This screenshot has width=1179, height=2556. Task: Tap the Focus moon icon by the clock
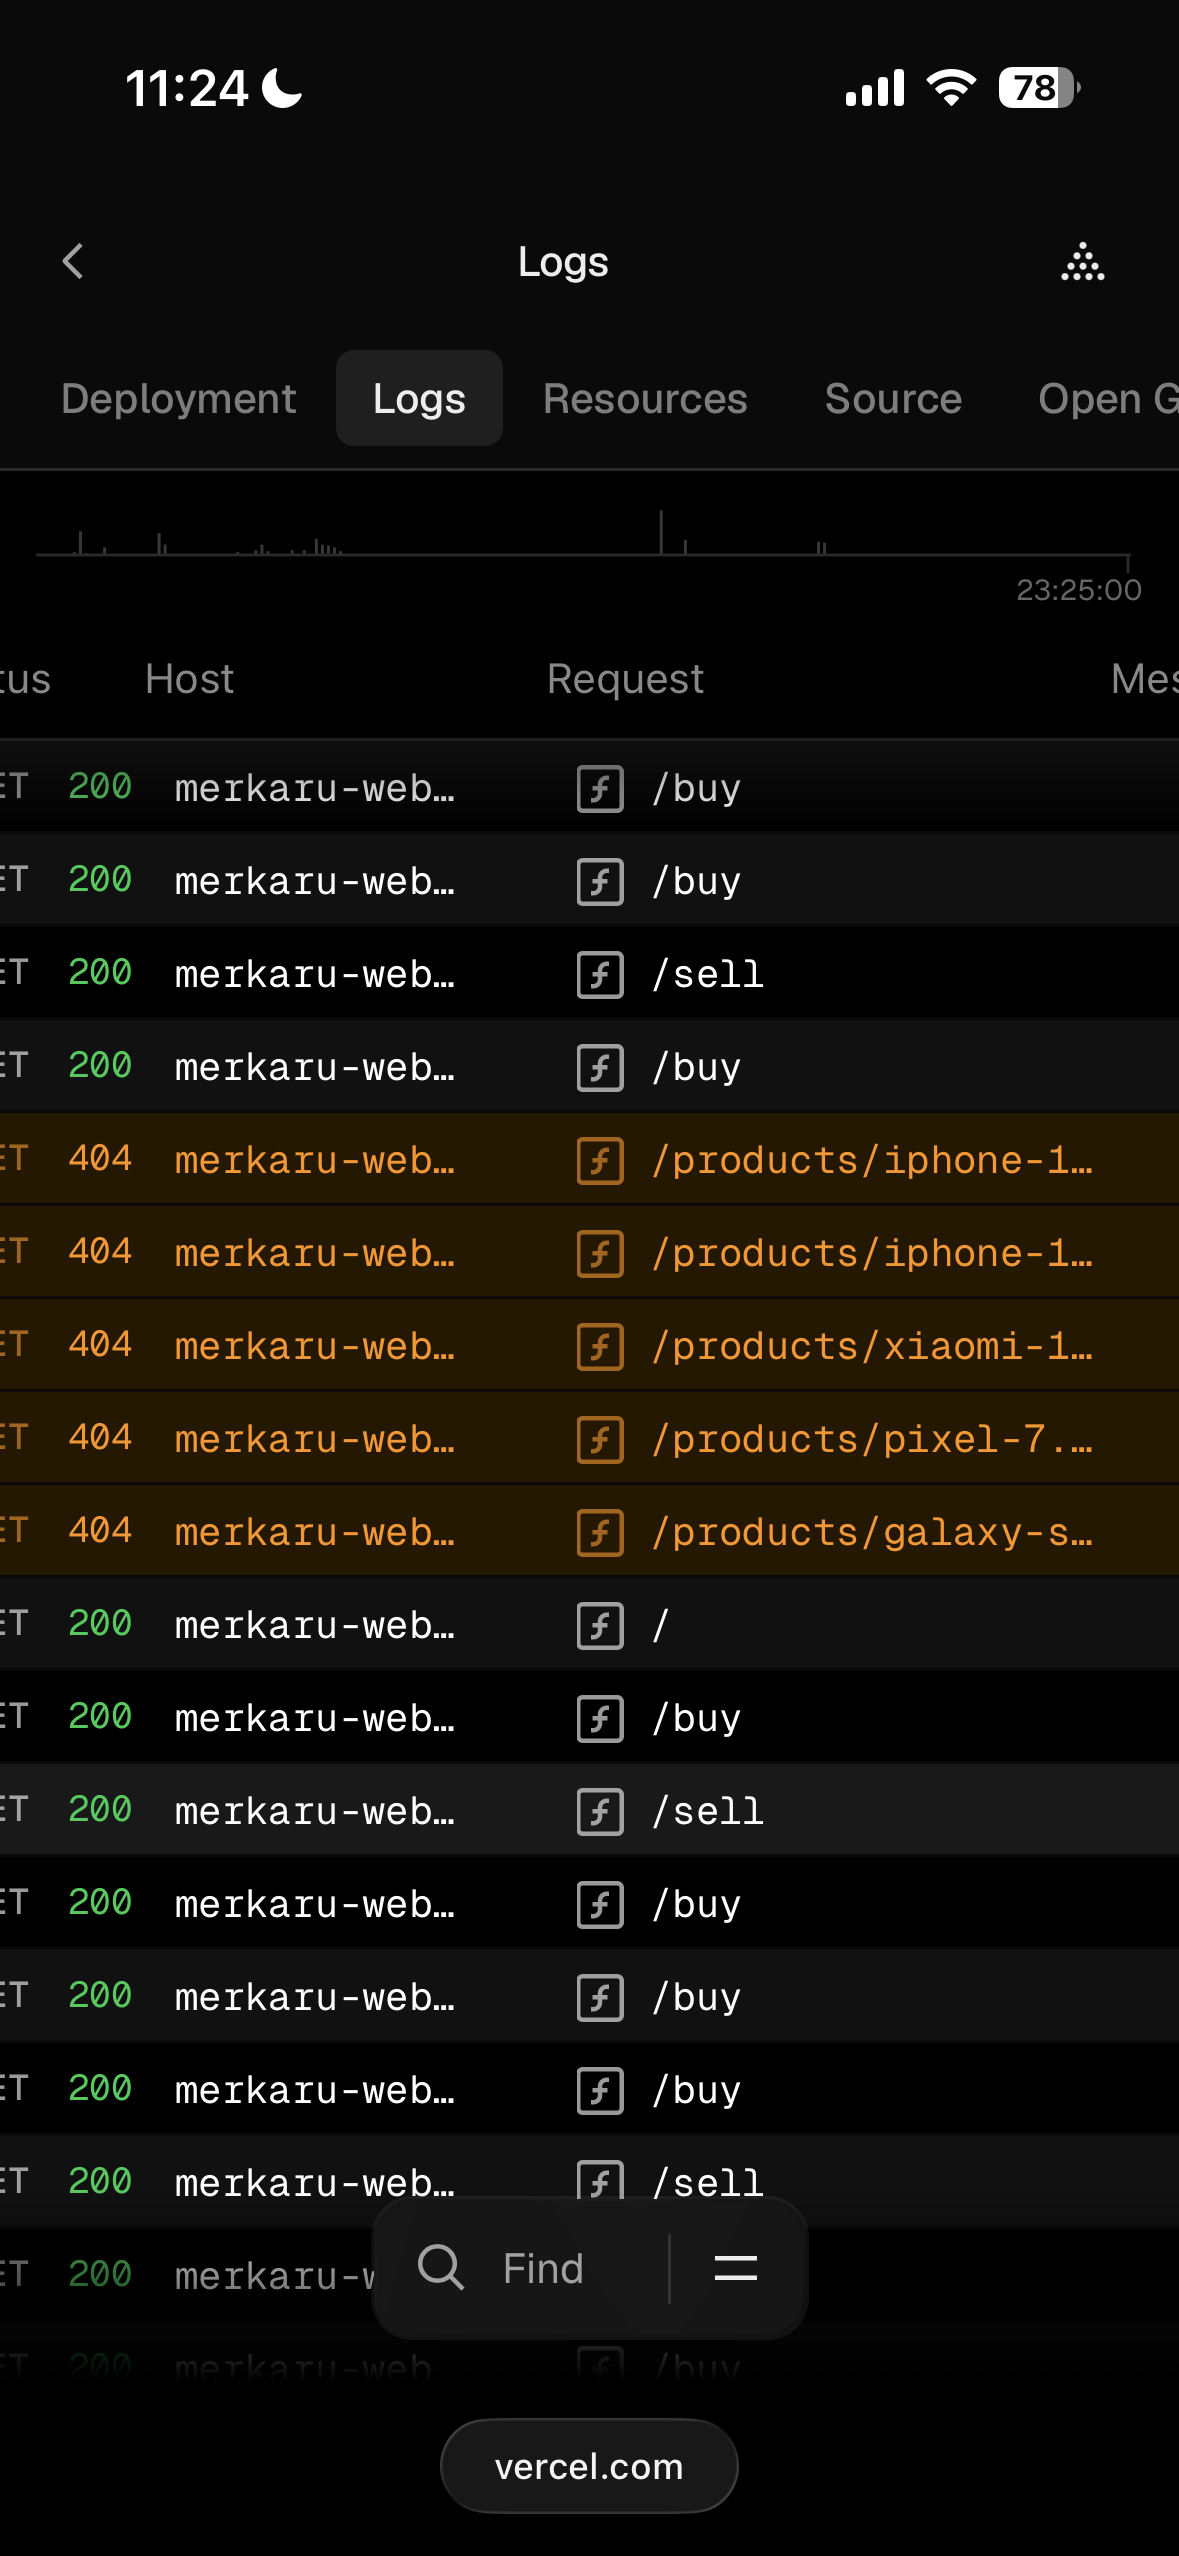click(282, 88)
